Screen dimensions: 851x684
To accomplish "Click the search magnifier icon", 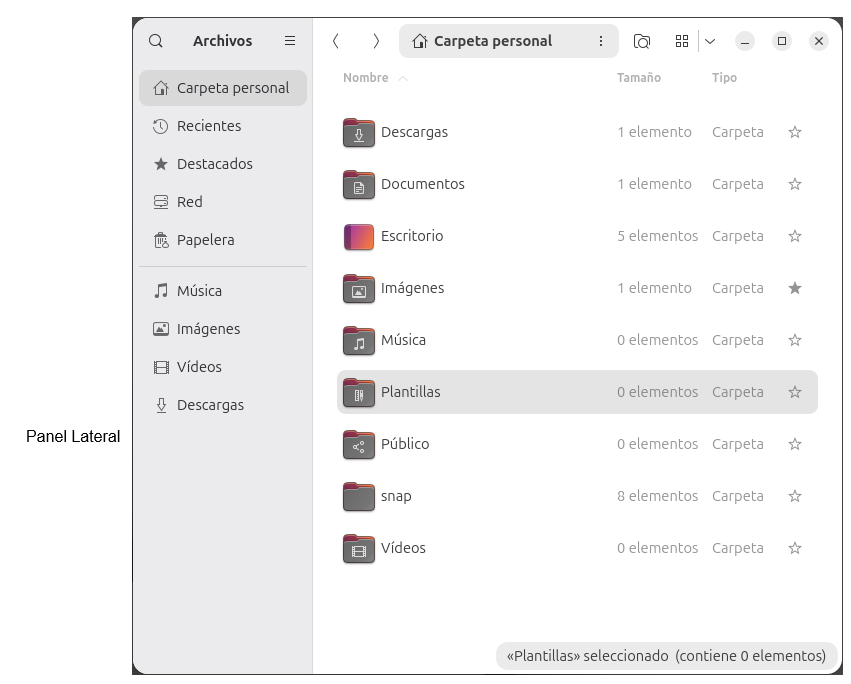I will [156, 41].
